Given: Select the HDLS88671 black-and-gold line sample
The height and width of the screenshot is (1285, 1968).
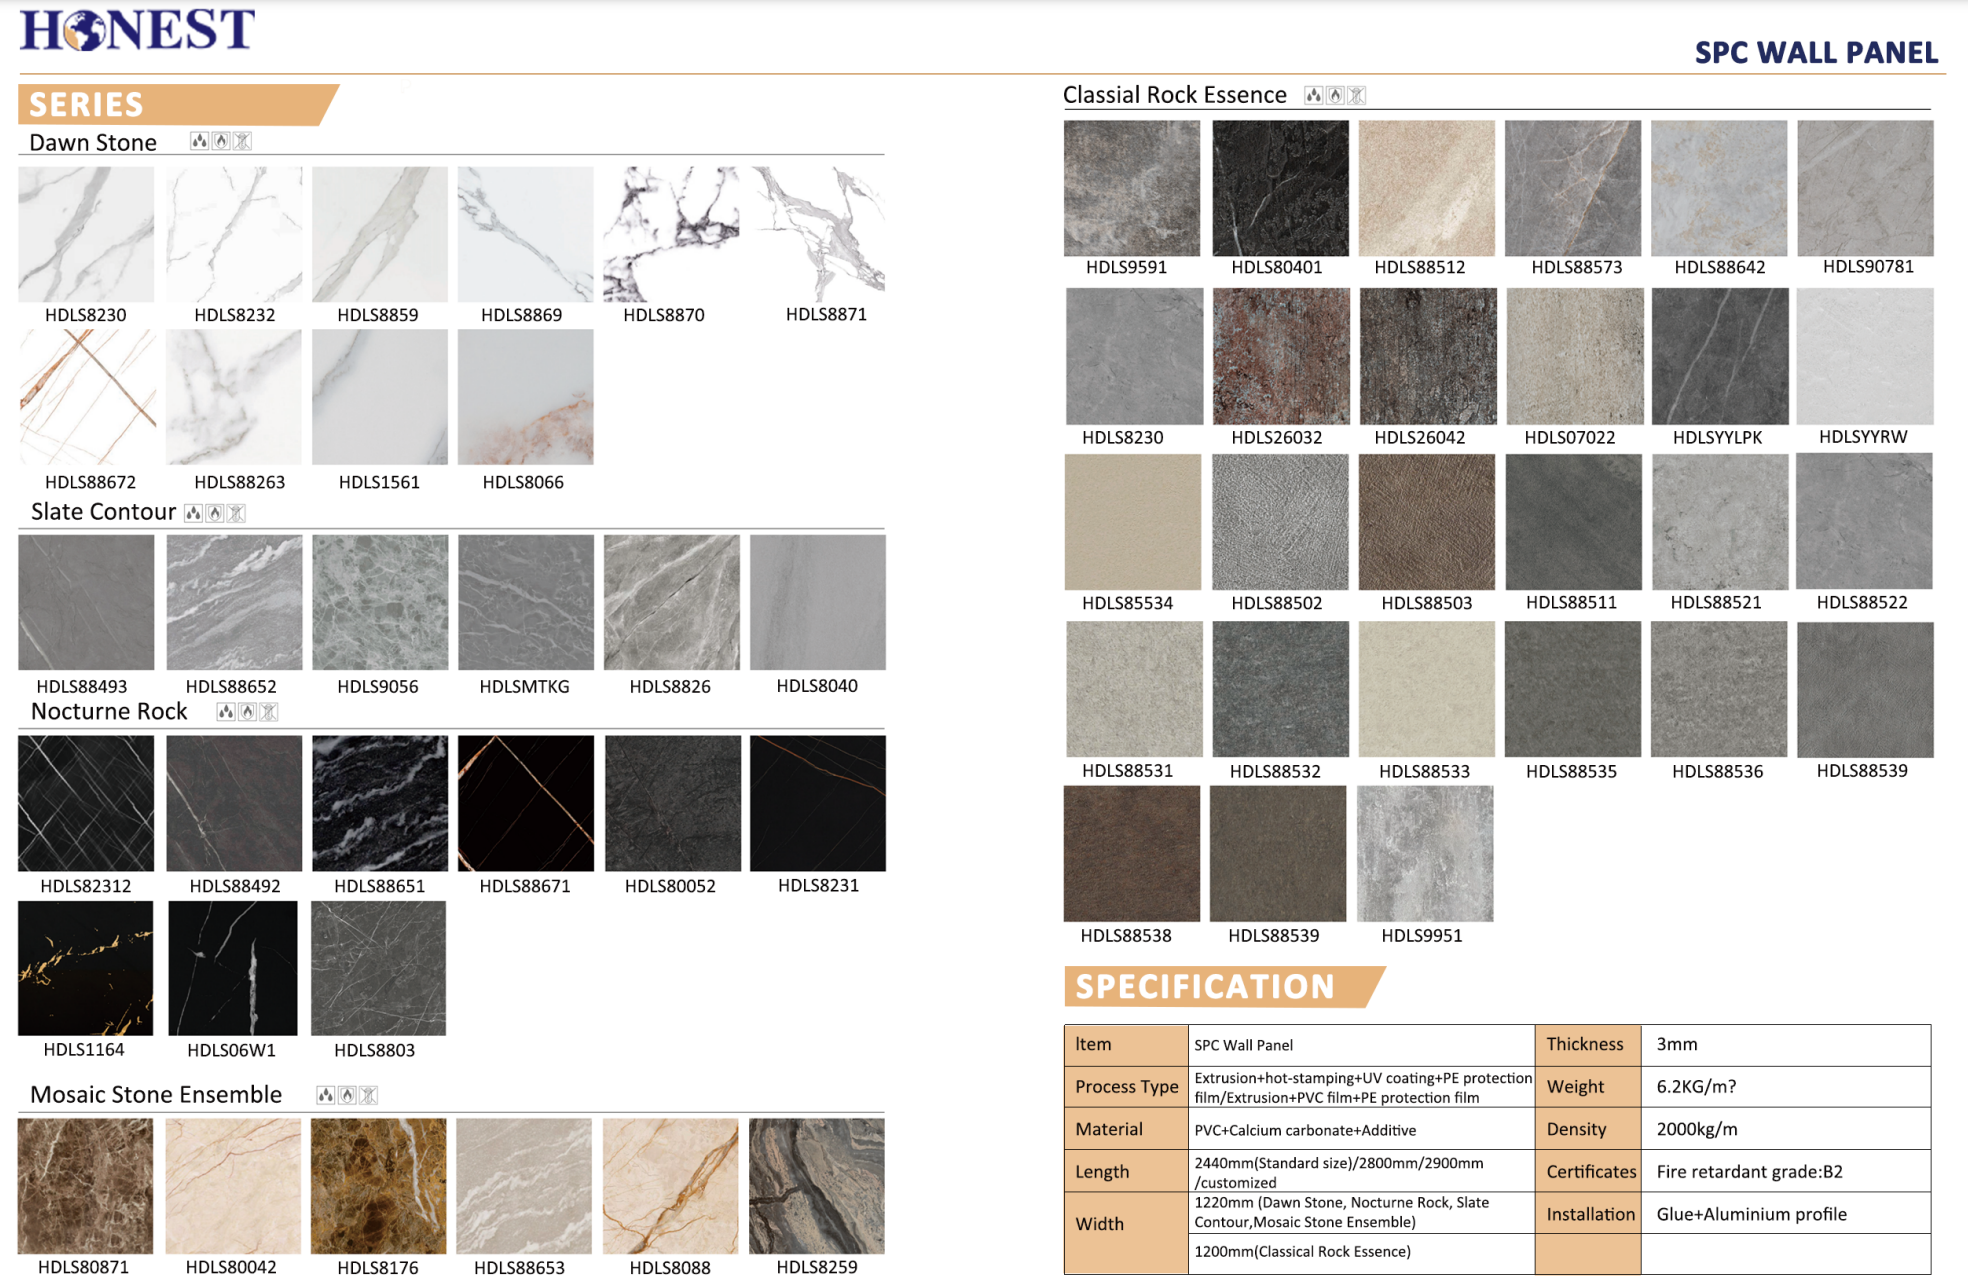Looking at the screenshot, I should [x=526, y=803].
